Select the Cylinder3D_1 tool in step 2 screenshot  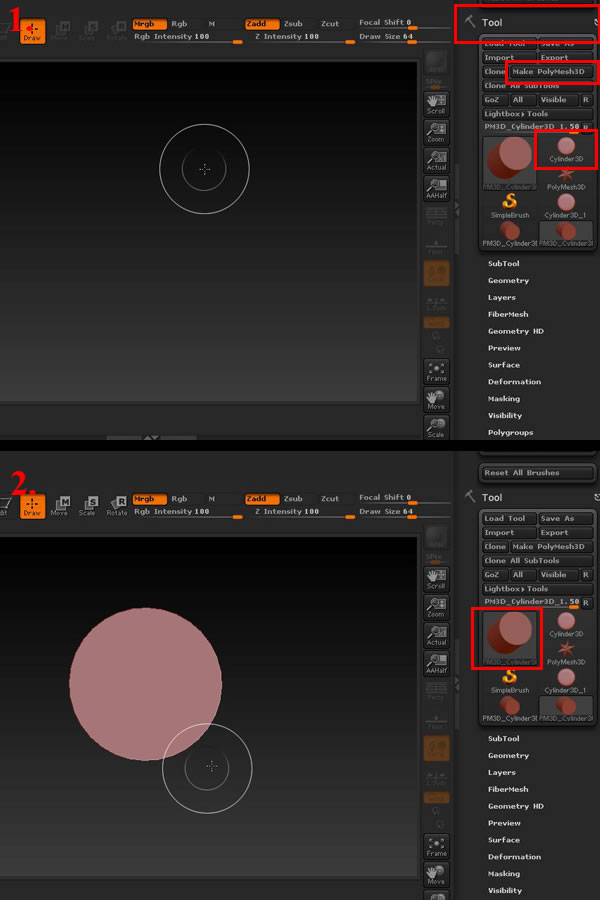click(x=566, y=681)
